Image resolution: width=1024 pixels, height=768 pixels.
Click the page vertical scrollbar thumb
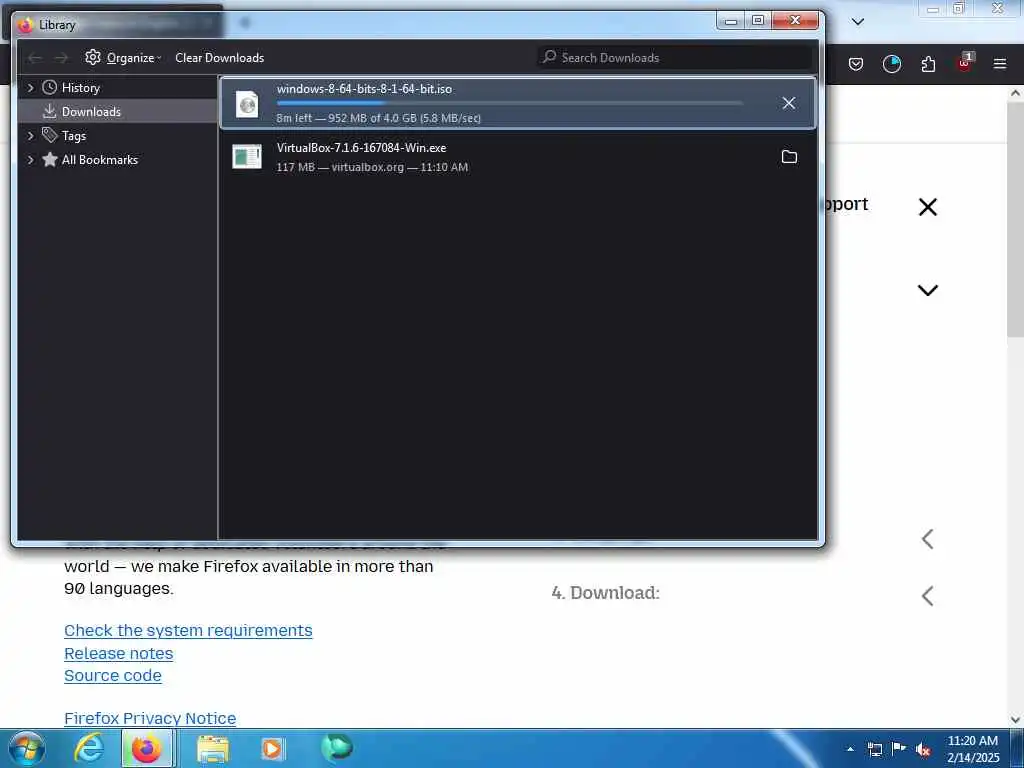(x=1015, y=219)
